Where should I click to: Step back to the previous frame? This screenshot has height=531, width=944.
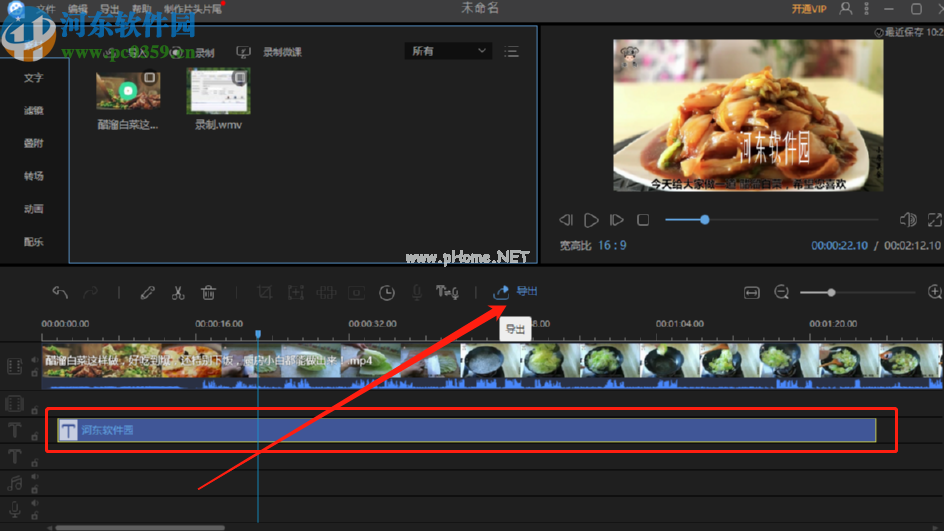coord(565,220)
